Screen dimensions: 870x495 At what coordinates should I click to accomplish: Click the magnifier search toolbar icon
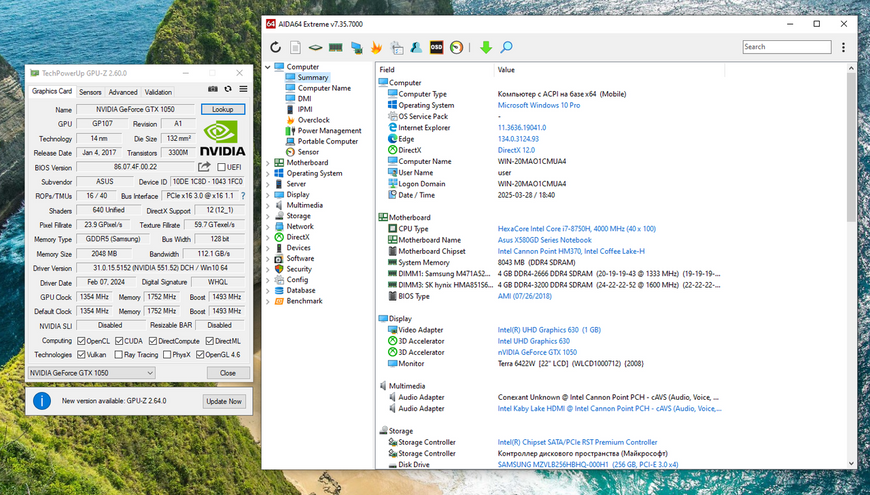[x=506, y=48]
